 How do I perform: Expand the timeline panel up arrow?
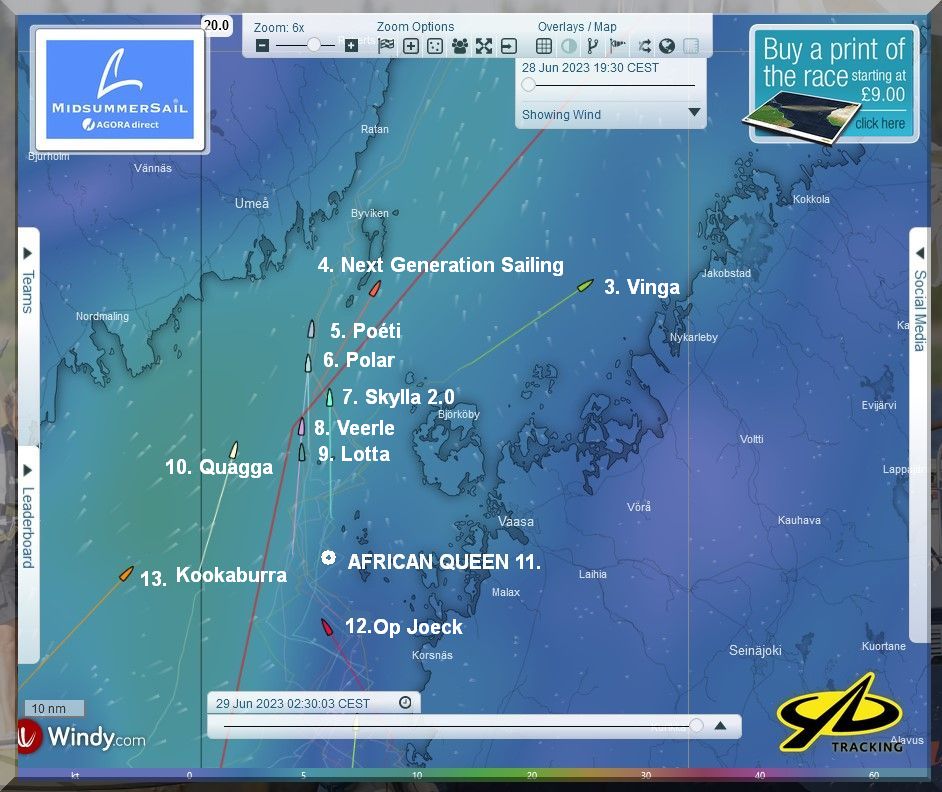720,726
